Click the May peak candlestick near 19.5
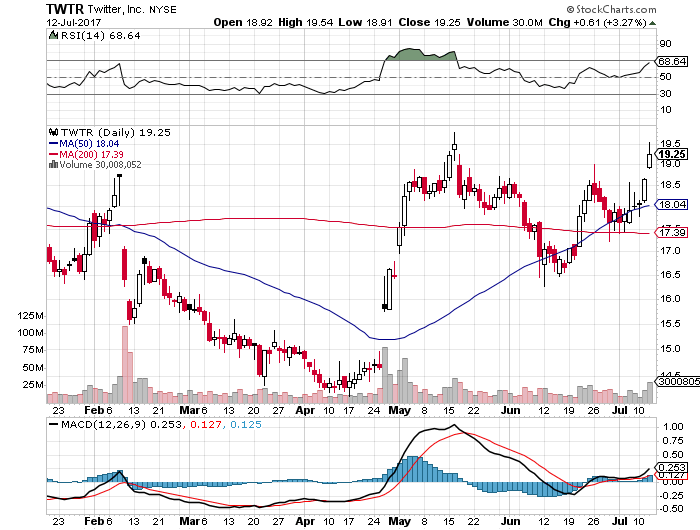This screenshot has width=700, height=530. click(x=454, y=146)
